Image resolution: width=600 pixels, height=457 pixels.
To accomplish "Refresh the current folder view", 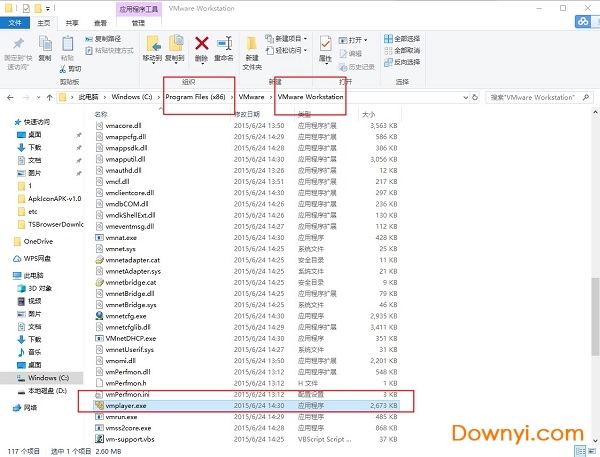I will 475,97.
